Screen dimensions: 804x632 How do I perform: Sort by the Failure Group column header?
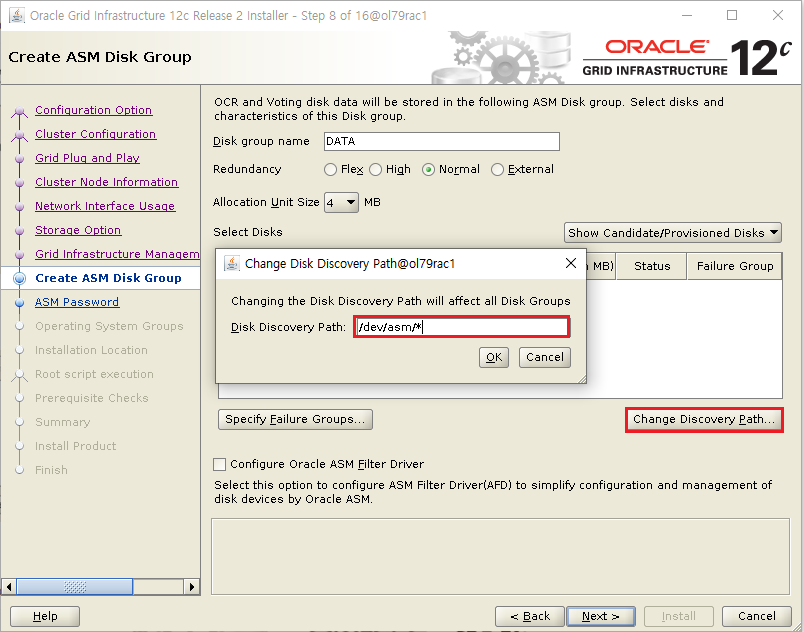pos(735,266)
